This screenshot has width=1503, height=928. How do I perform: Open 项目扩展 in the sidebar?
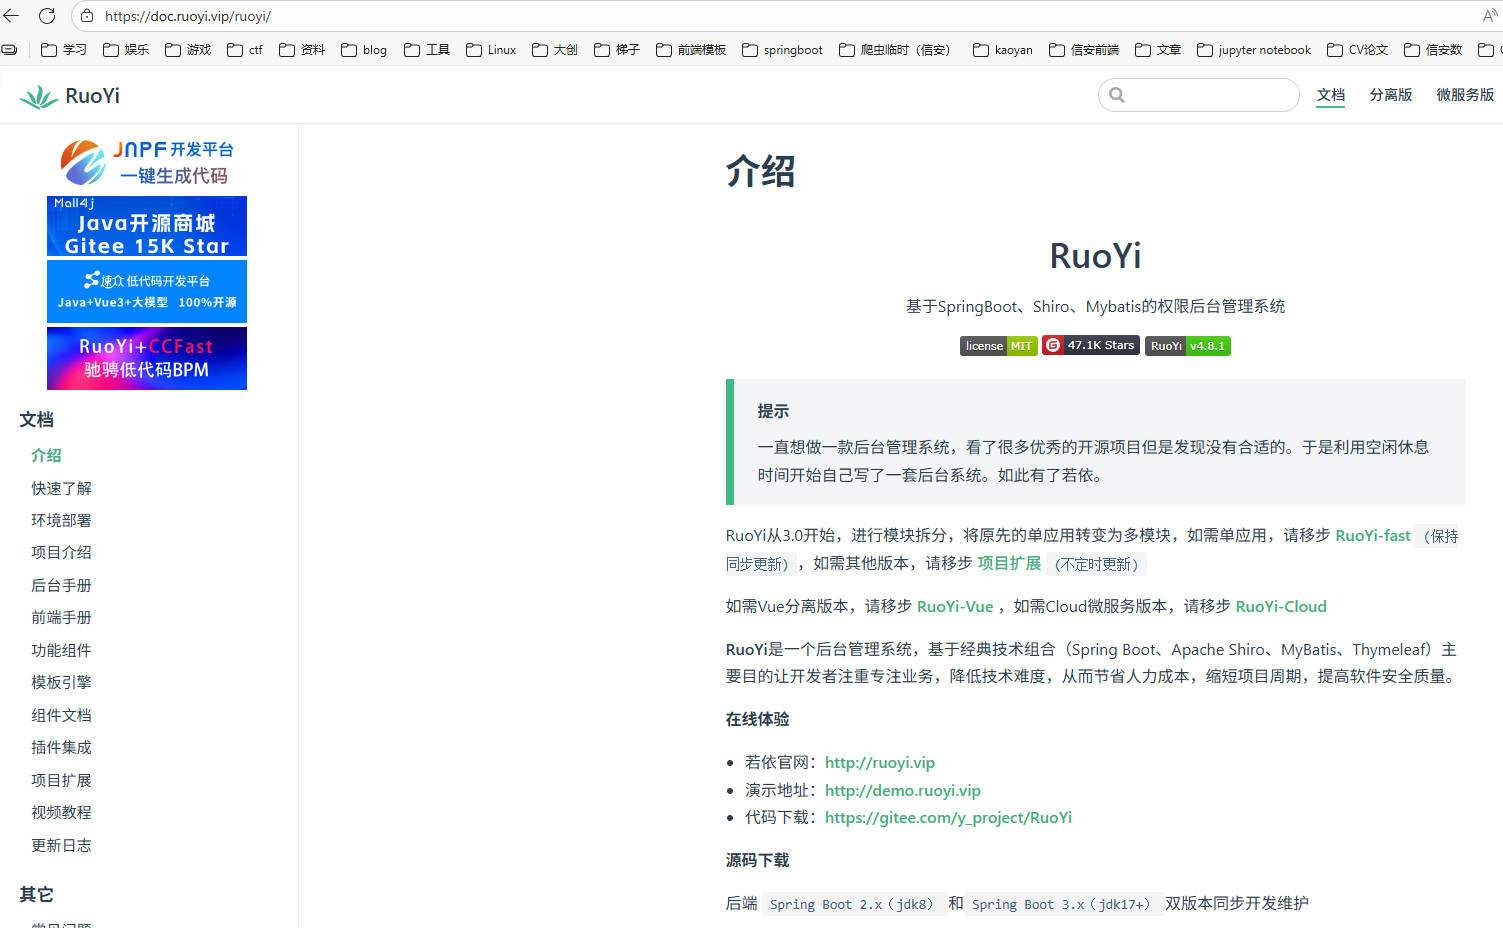(x=61, y=781)
